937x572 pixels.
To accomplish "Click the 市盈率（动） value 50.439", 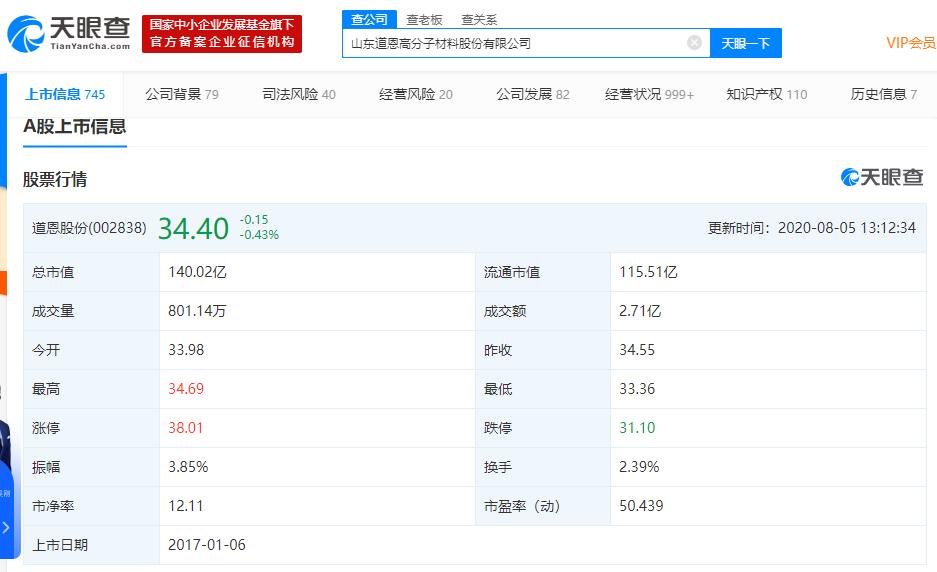I will tap(641, 506).
